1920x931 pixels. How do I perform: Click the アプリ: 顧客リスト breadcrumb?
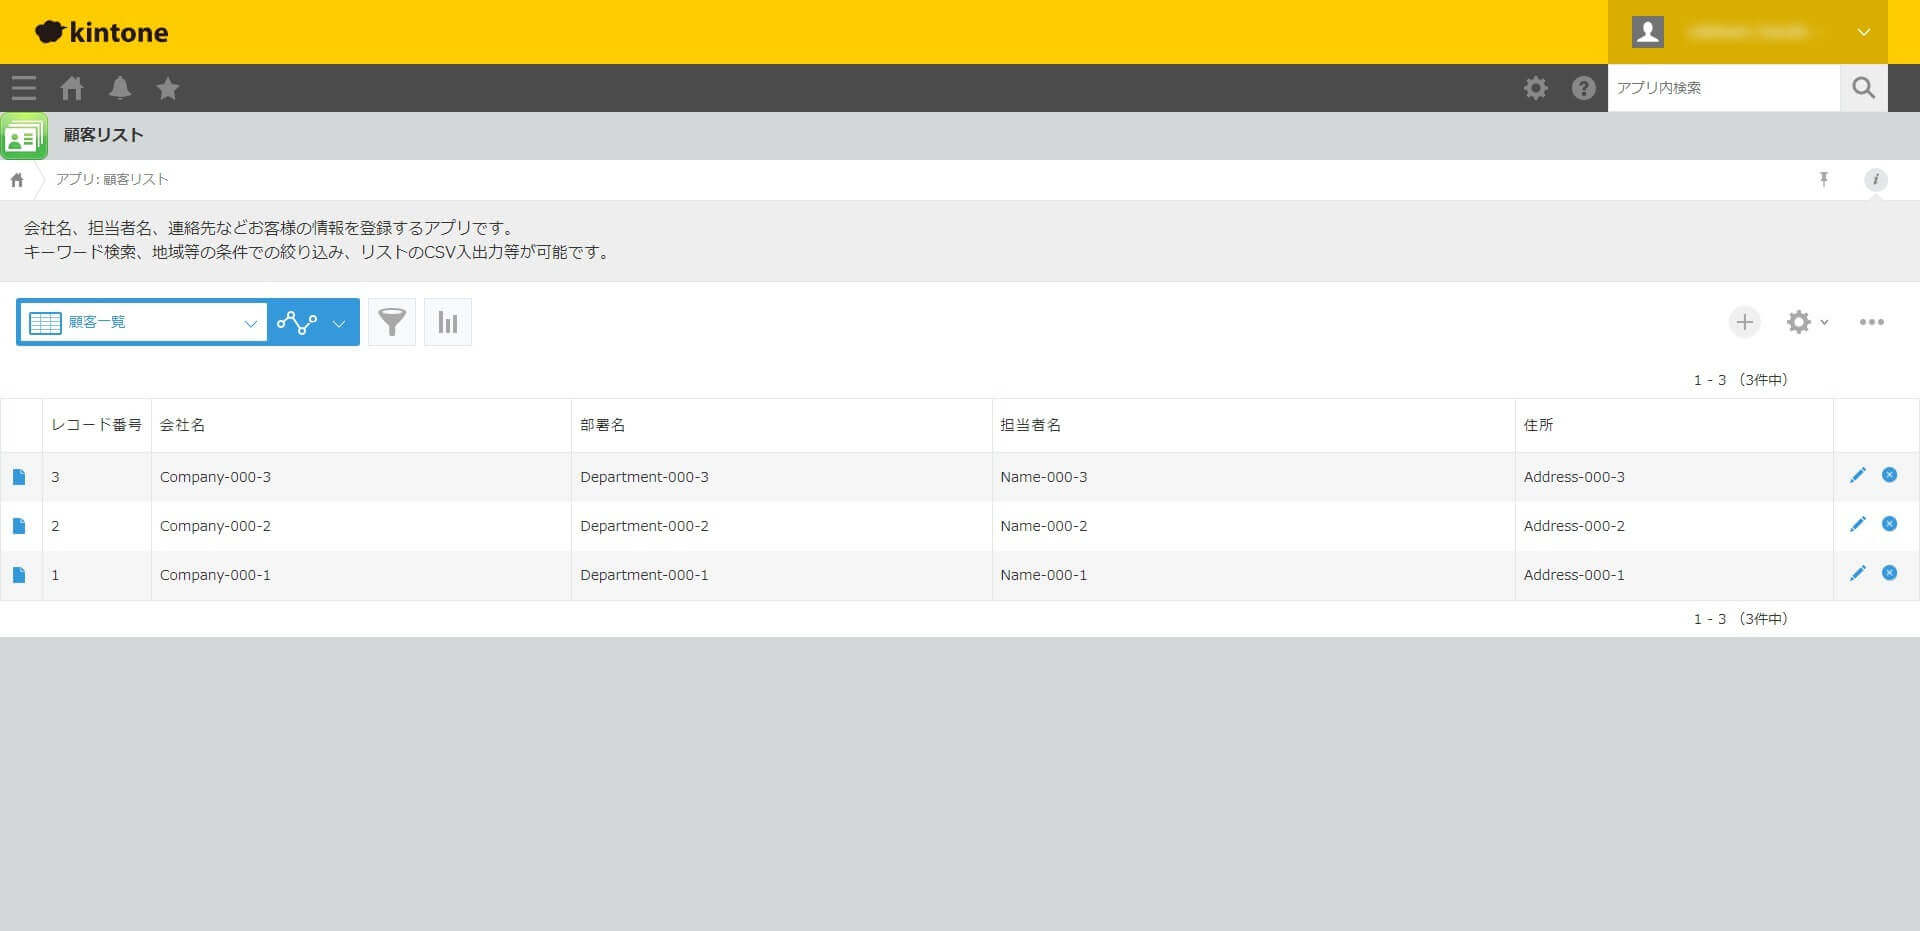point(112,180)
